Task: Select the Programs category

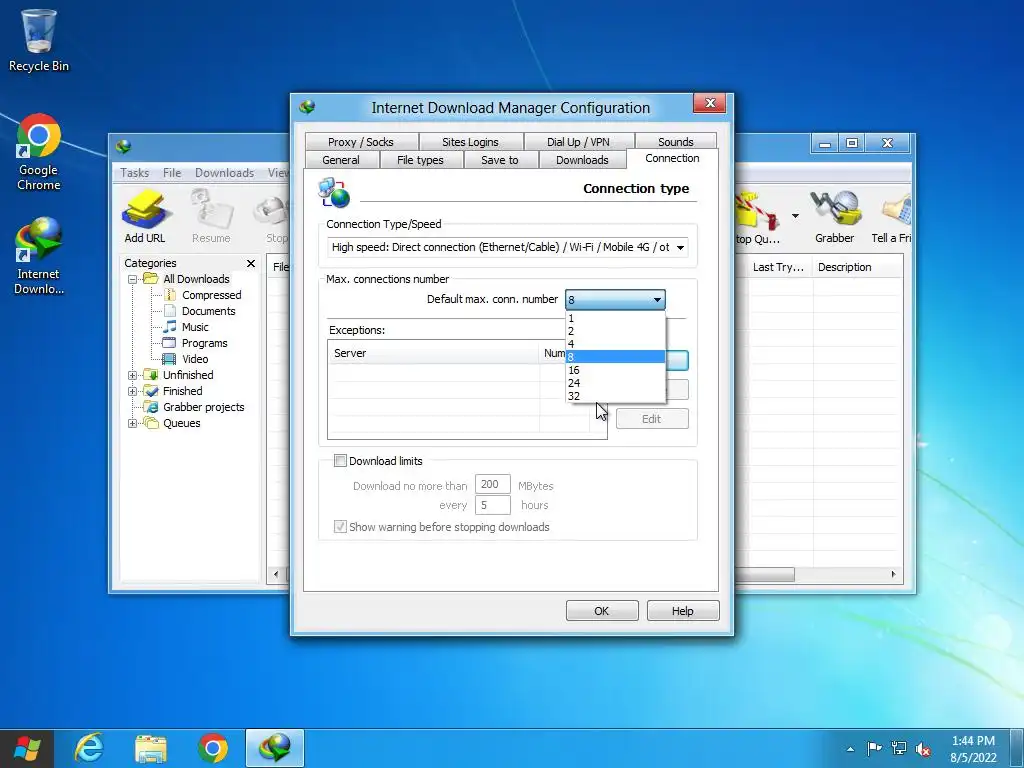Action: [204, 344]
